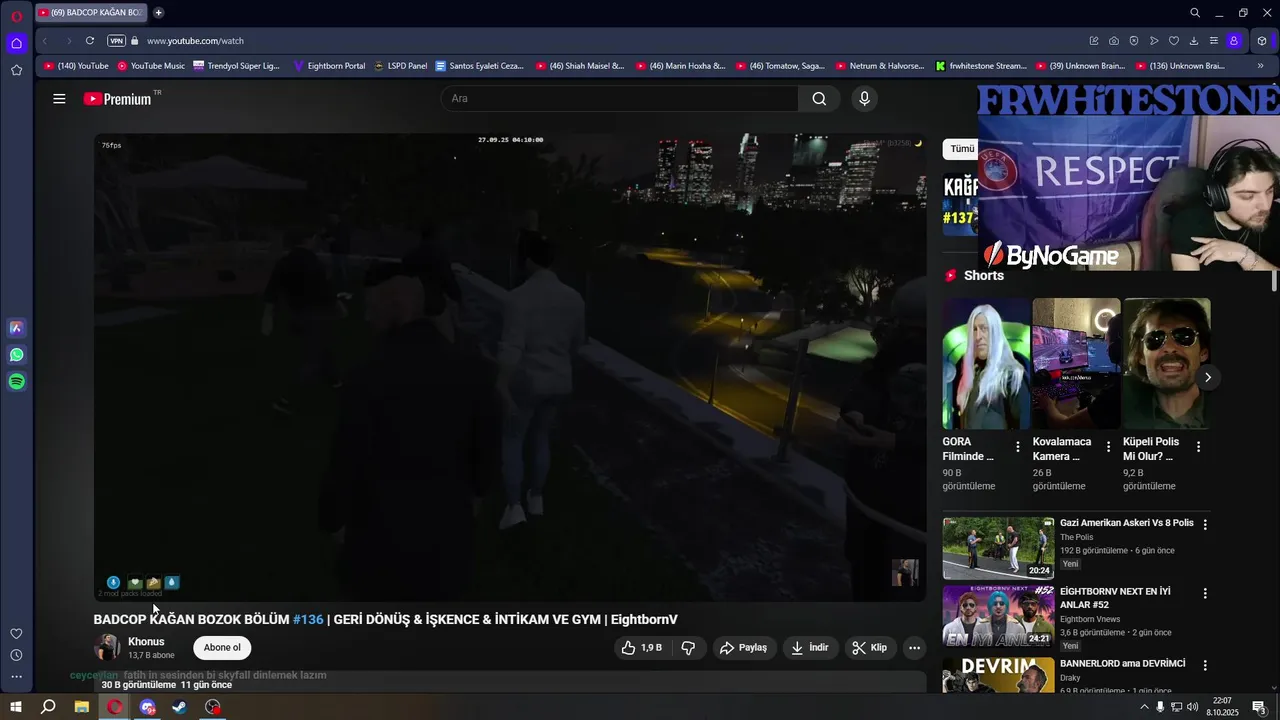Open the Gazi Amerikan Askeri video thumbnail
The image size is (1280, 720).
[x=998, y=548]
